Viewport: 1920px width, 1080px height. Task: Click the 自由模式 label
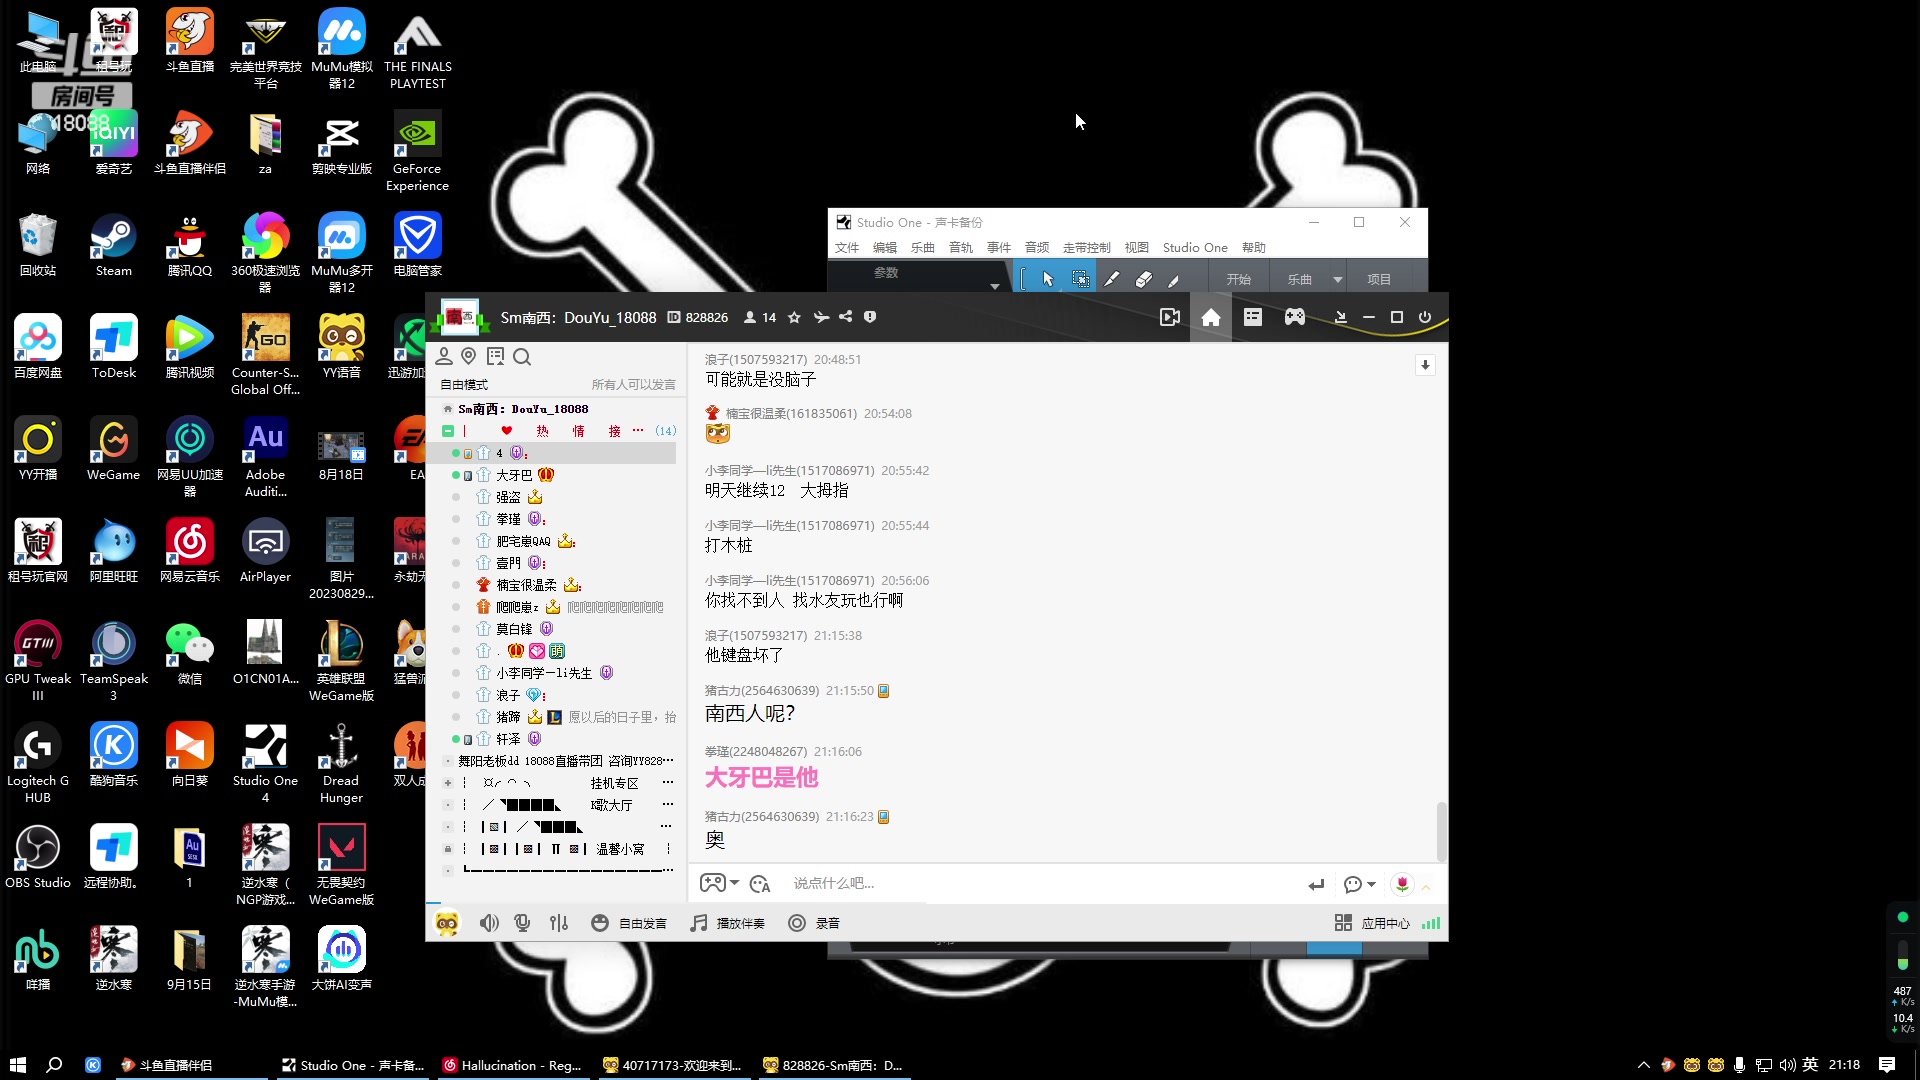(x=464, y=385)
